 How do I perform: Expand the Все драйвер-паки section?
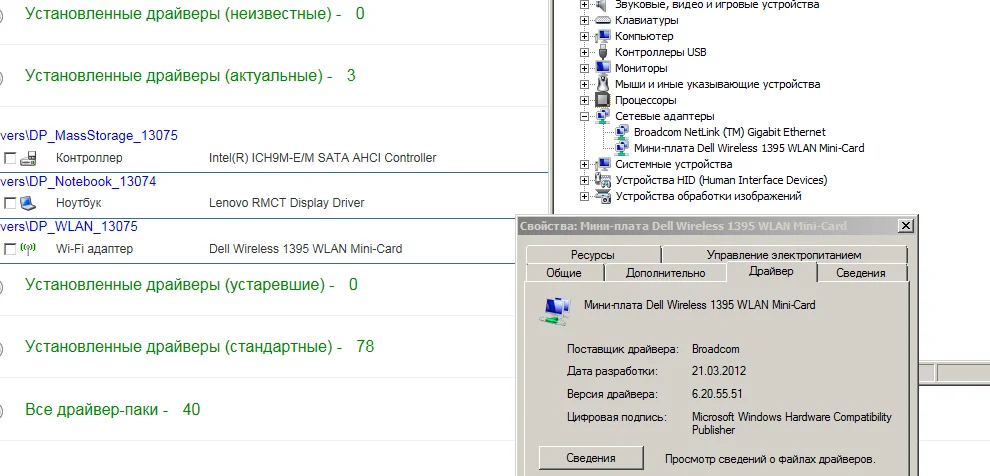(x=112, y=410)
